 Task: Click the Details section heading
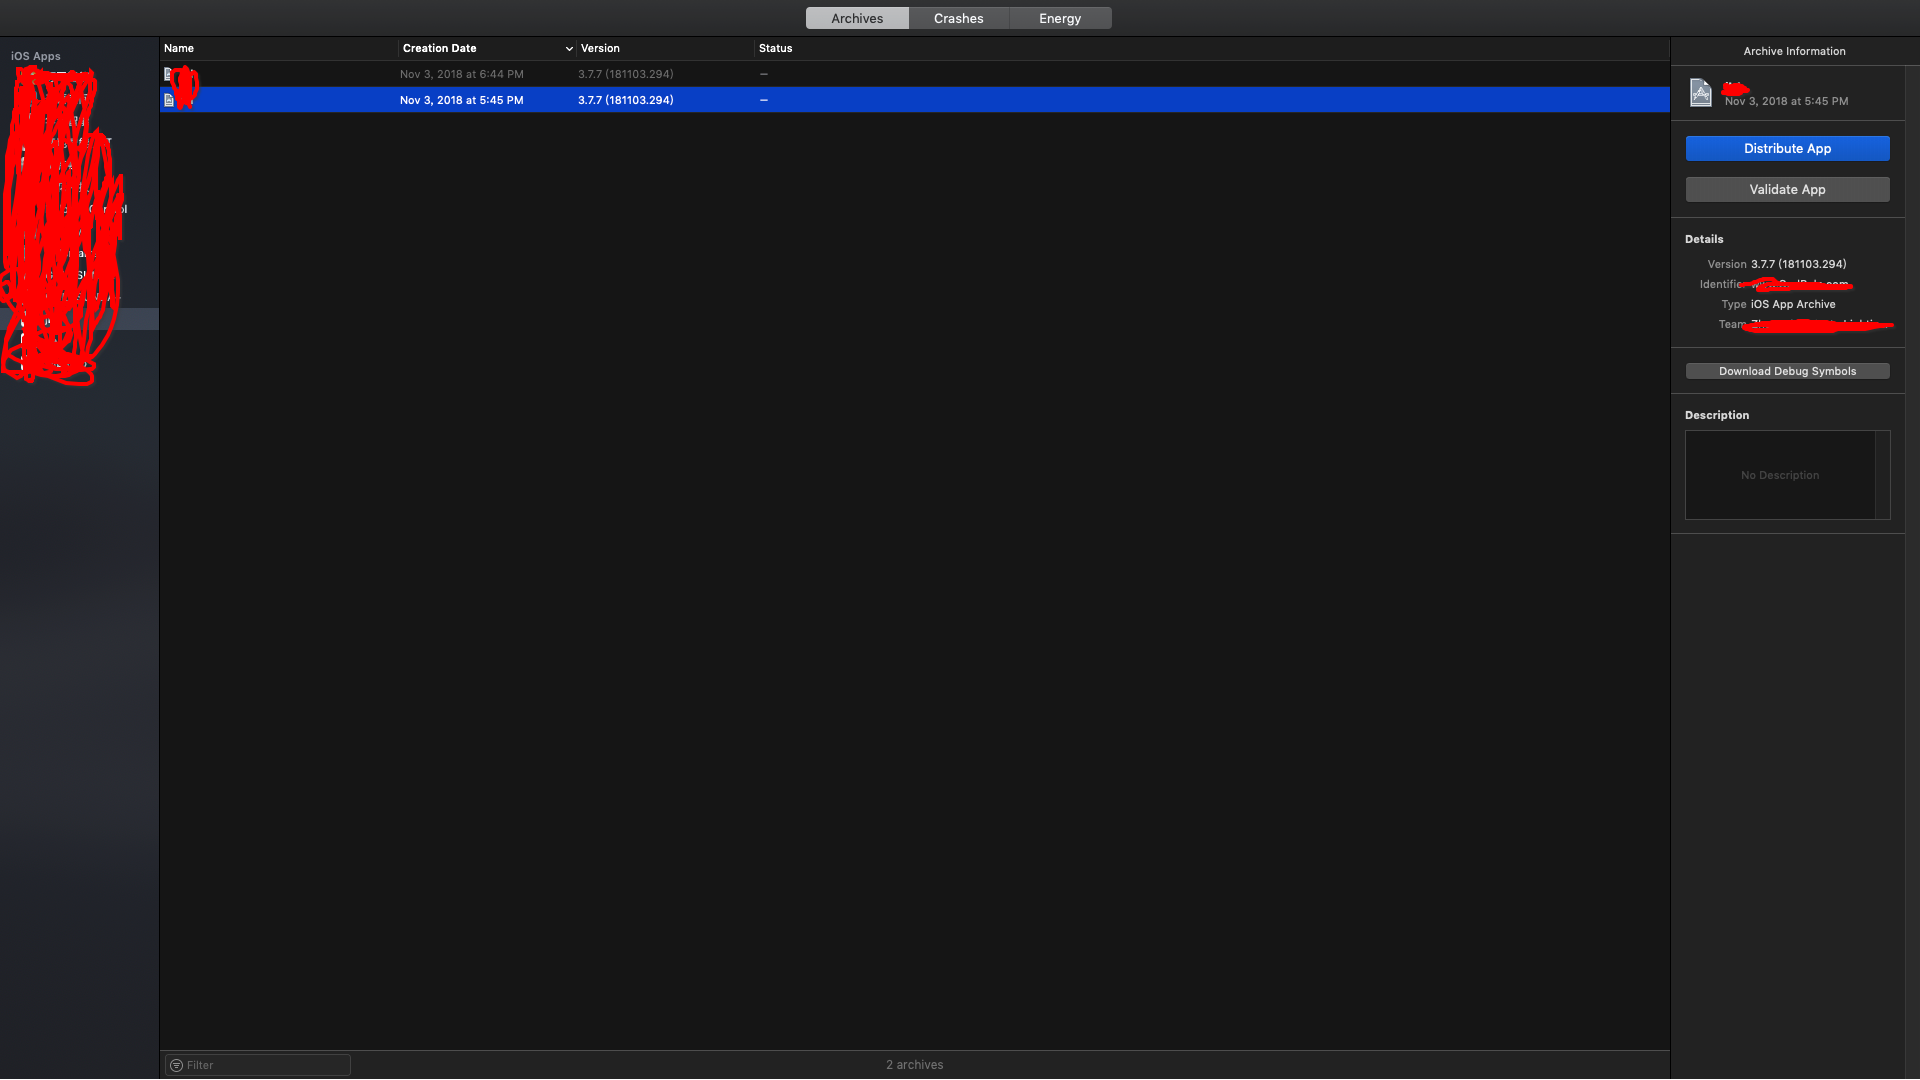pos(1704,239)
